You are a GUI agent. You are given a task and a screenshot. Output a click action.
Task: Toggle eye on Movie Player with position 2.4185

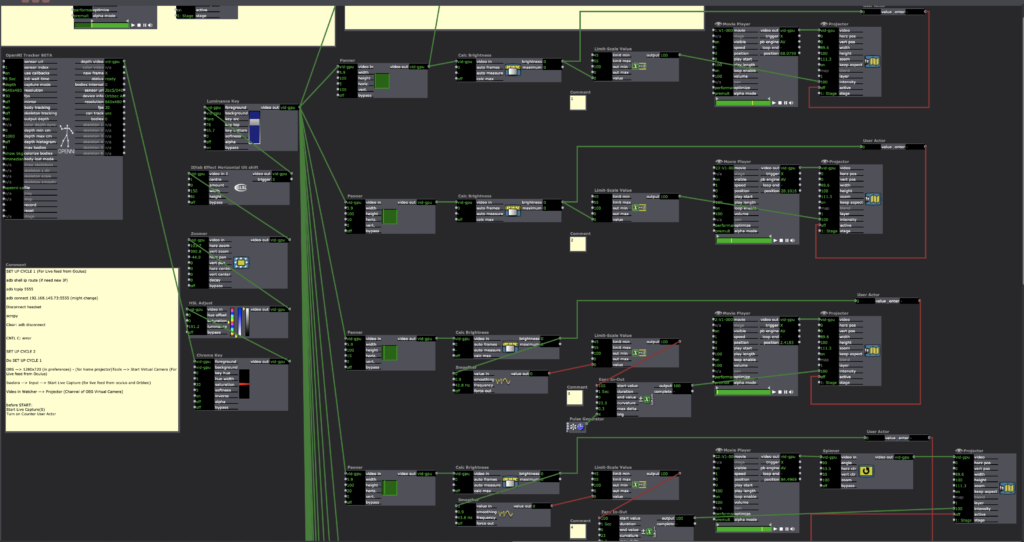coord(718,313)
